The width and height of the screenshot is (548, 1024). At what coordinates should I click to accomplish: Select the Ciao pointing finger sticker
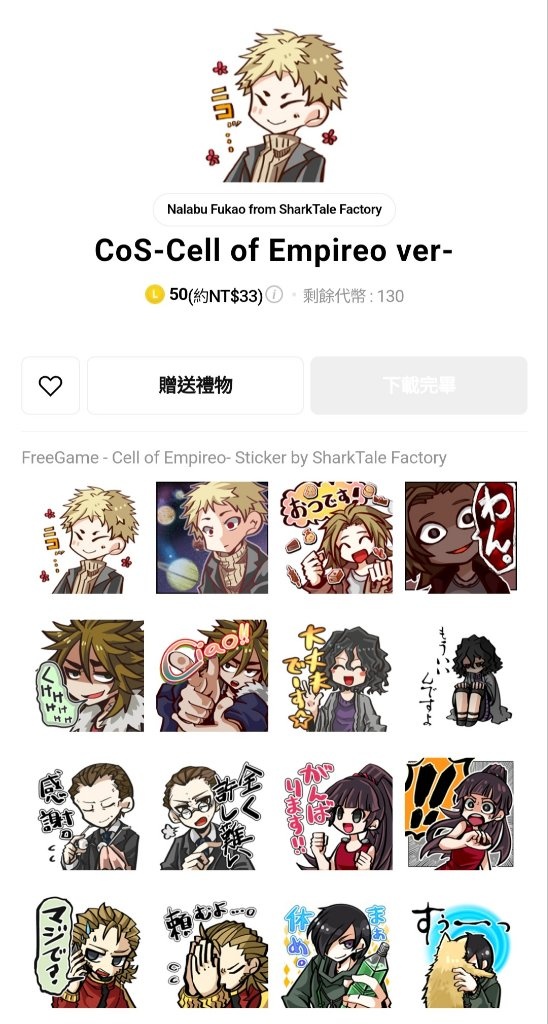click(x=212, y=676)
